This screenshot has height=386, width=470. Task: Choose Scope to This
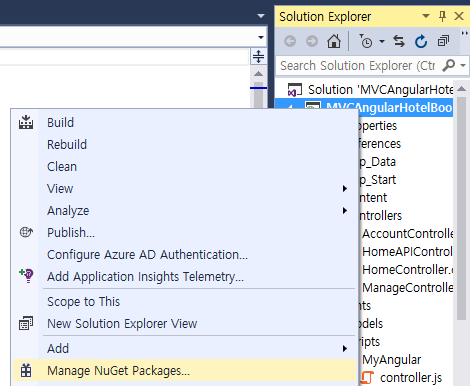[x=184, y=301]
